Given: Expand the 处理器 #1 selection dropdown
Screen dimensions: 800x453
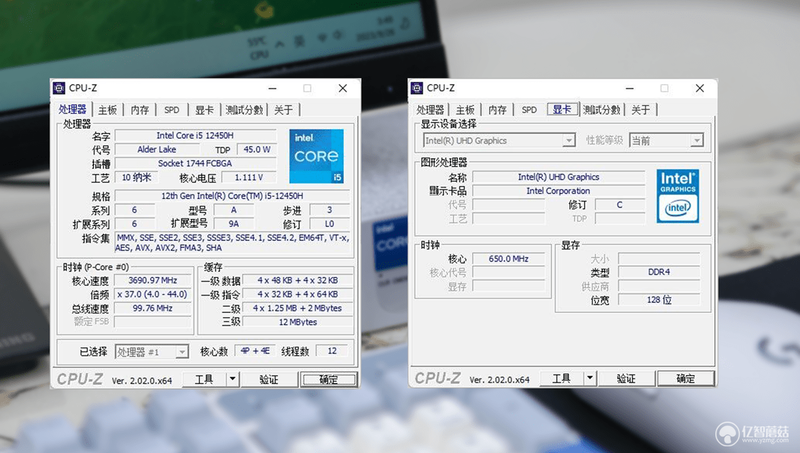Looking at the screenshot, I should (x=182, y=351).
